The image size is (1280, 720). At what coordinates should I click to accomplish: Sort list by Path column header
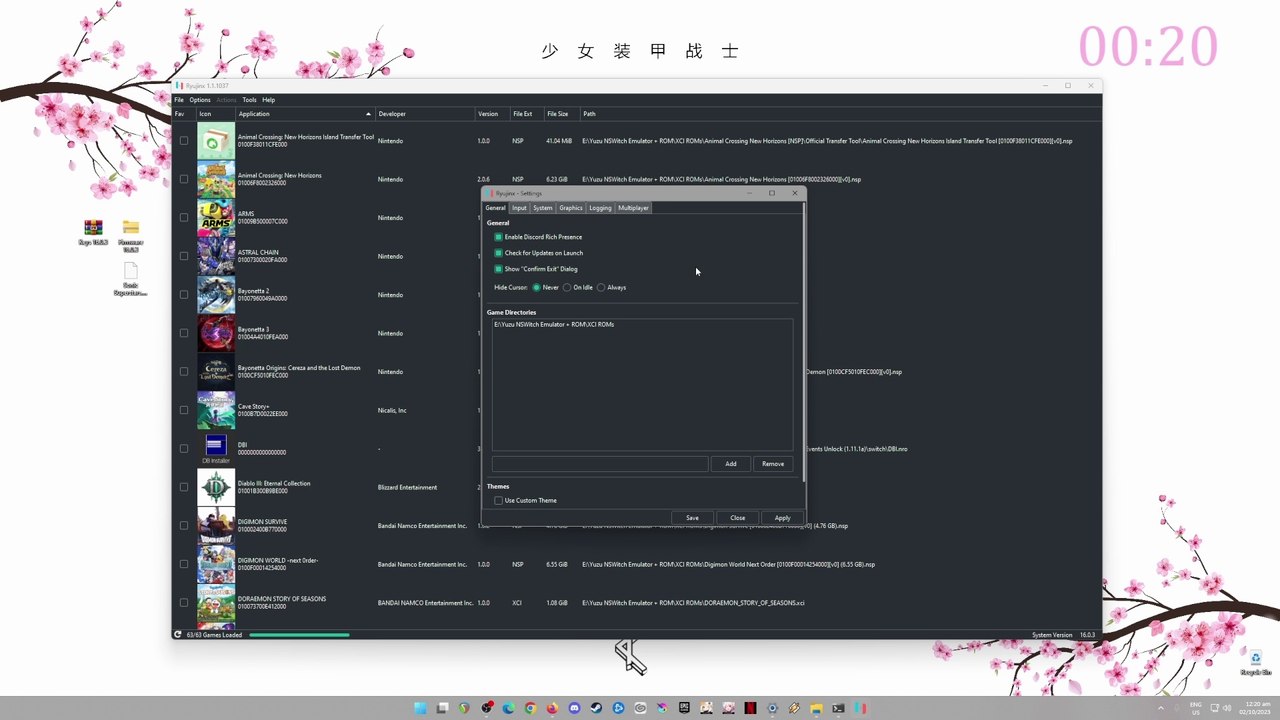pyautogui.click(x=841, y=114)
